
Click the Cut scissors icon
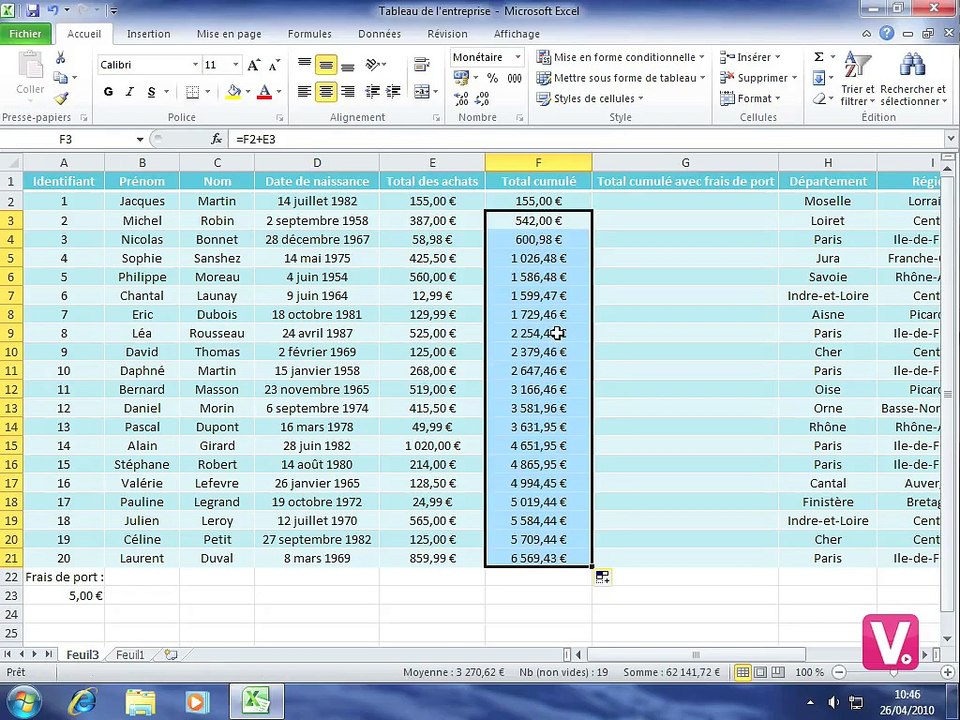[61, 58]
